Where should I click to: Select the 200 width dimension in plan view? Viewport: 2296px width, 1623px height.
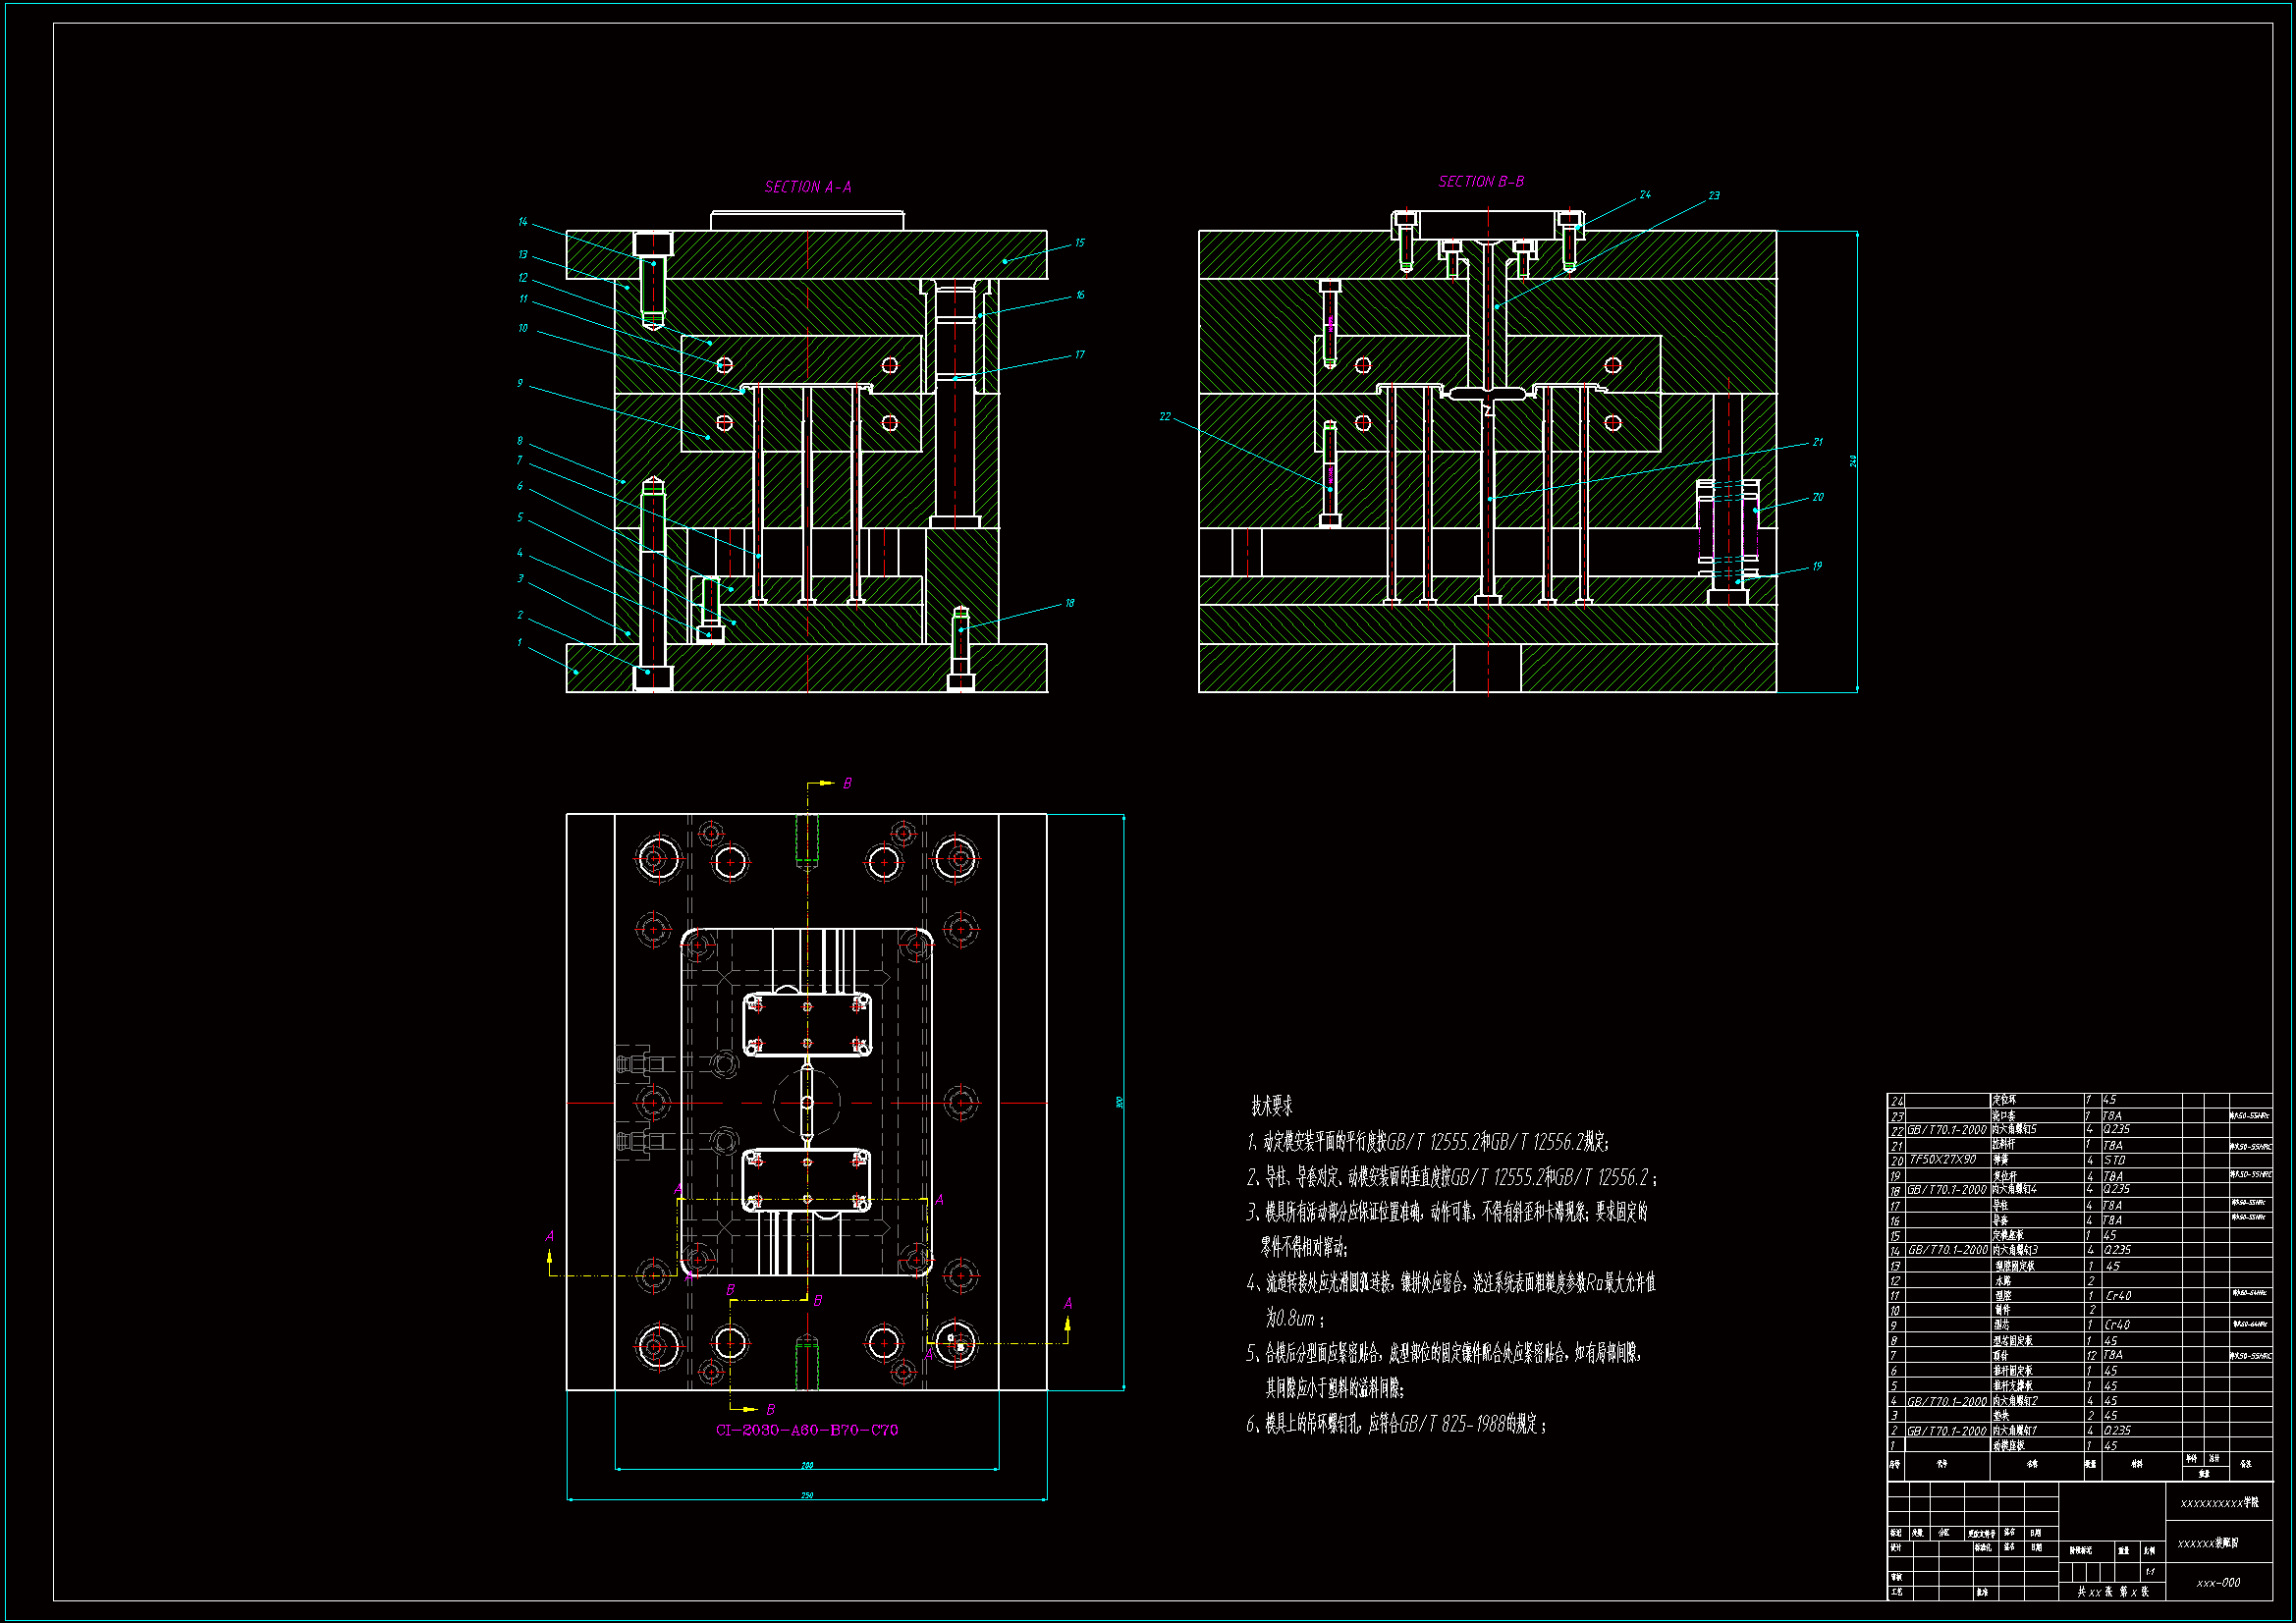[807, 1465]
